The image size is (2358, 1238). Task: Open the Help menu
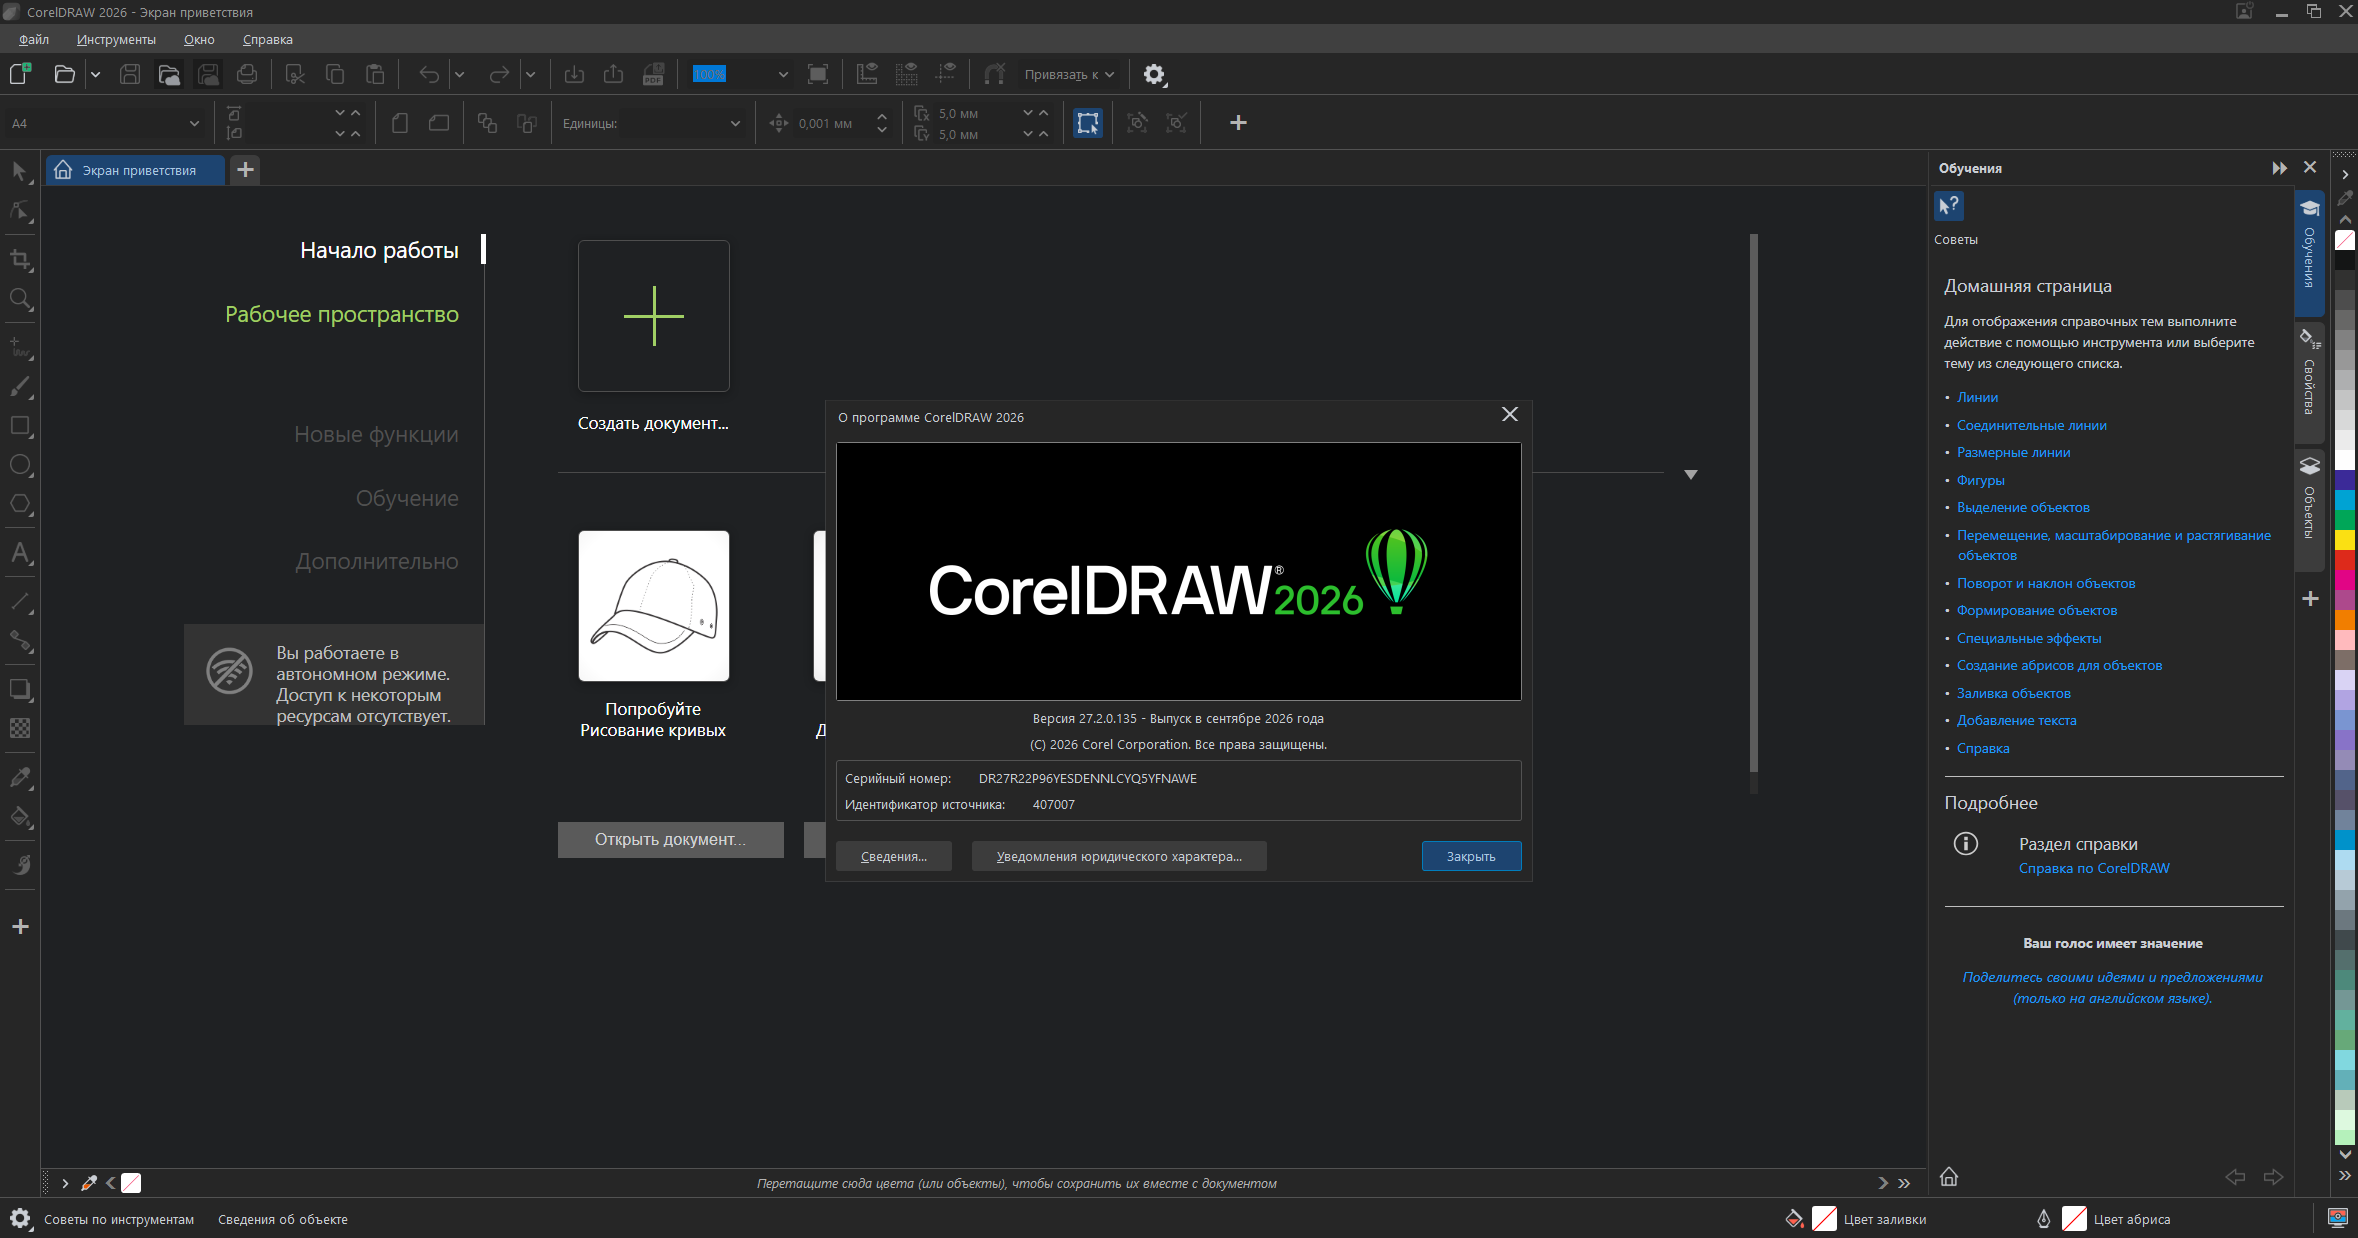(268, 40)
